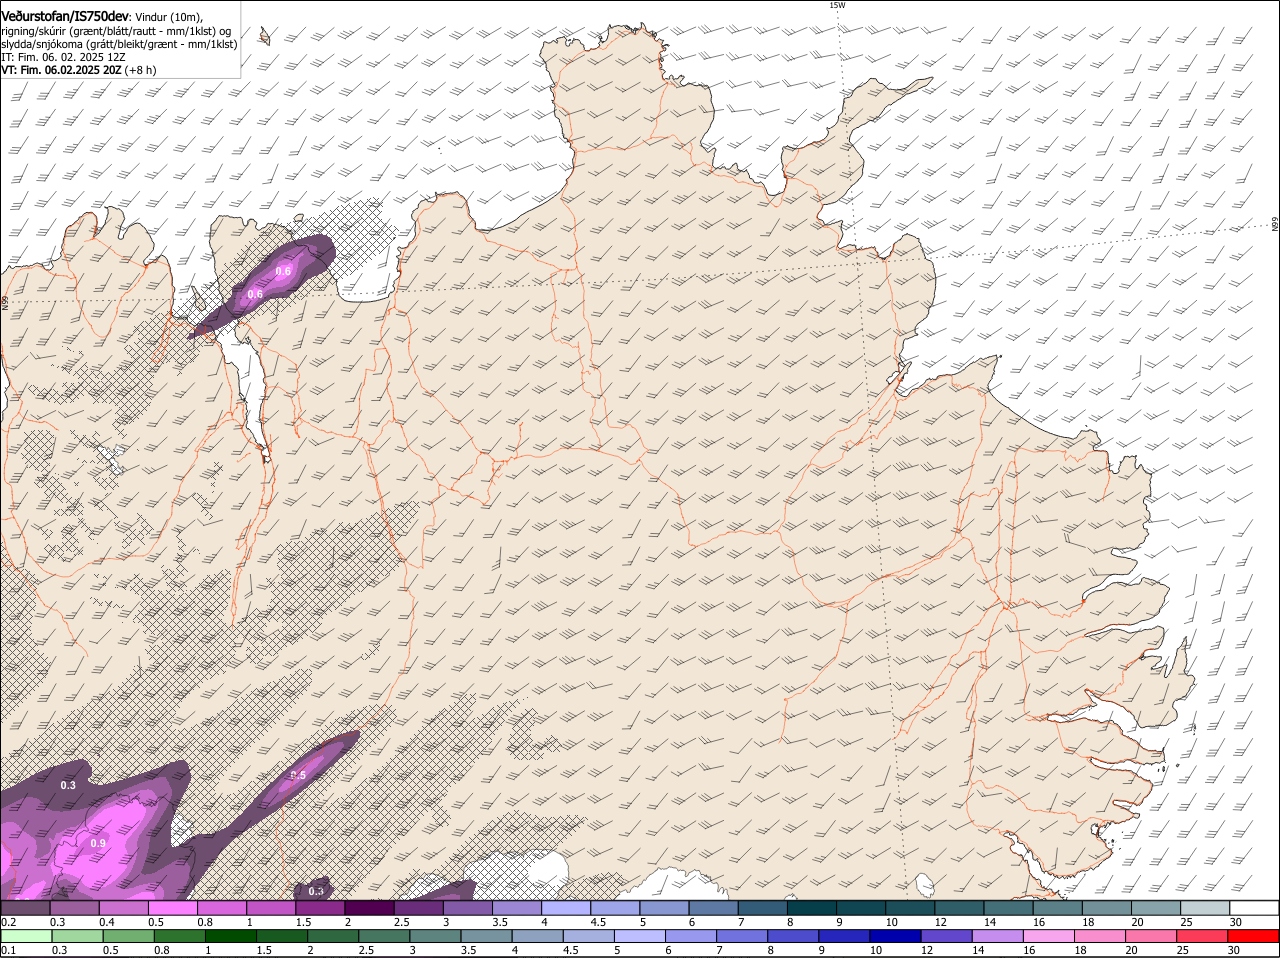Viewport: 1280px width, 958px height.
Task: Pick the dark teal 8–9 snow legend swatch
Action: coord(812,908)
